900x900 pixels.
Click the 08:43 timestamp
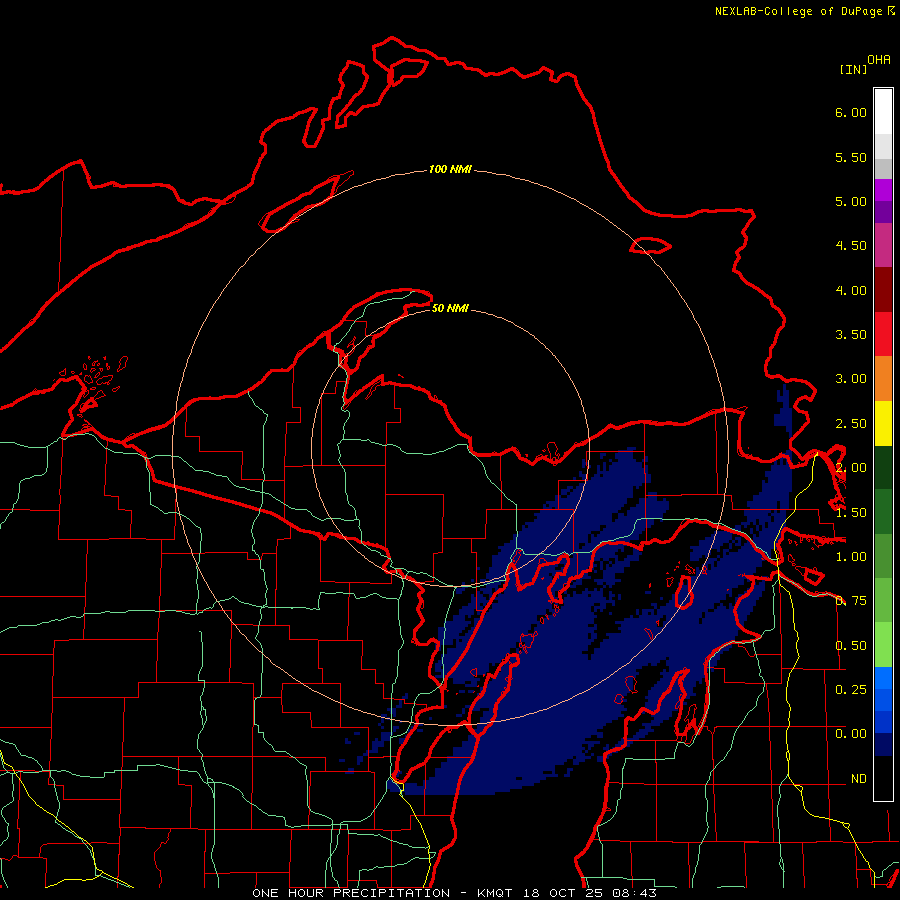[x=633, y=893]
